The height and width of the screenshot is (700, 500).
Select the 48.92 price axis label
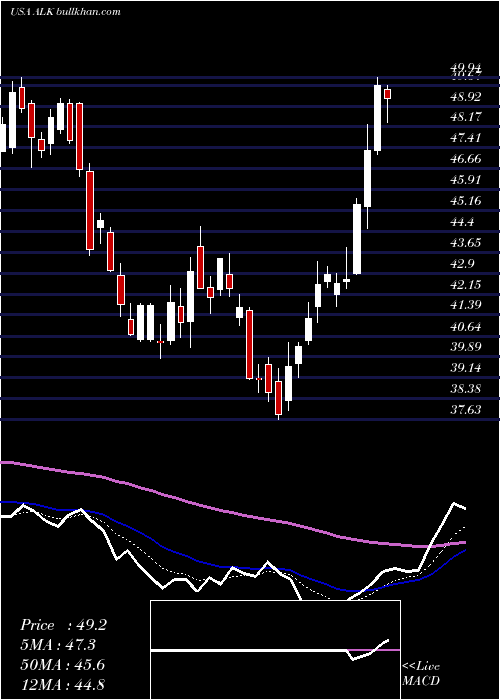click(466, 96)
